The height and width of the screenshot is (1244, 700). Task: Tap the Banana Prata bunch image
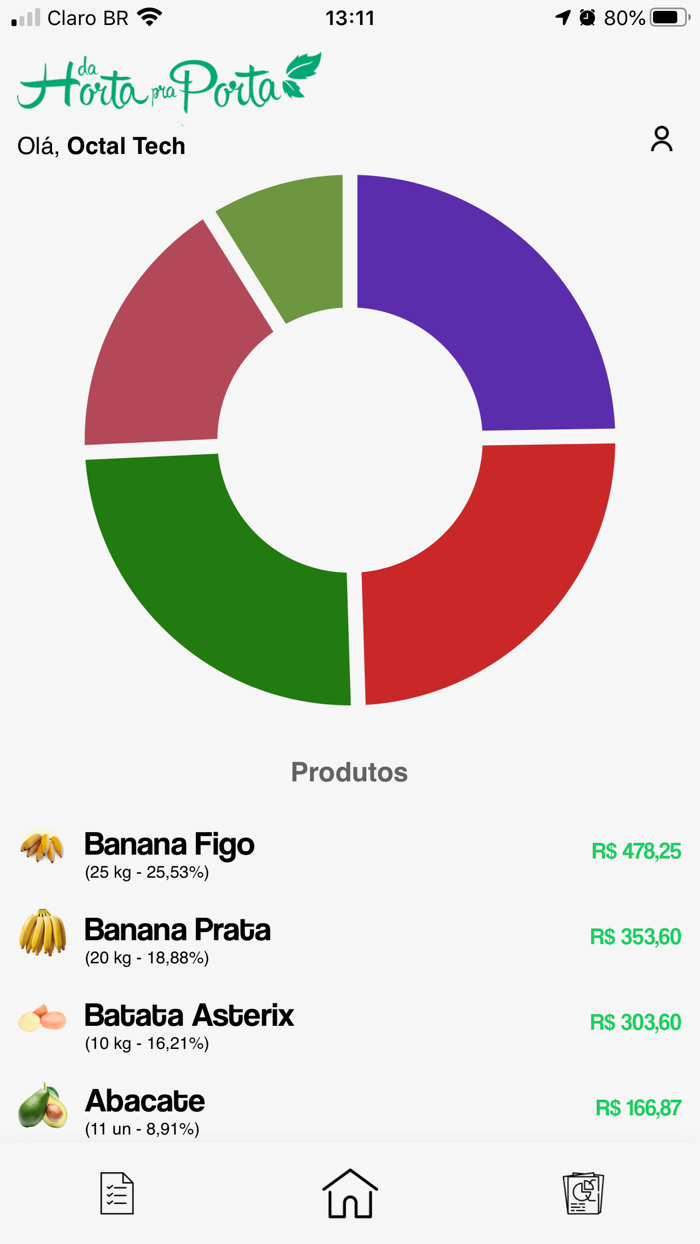[42, 932]
